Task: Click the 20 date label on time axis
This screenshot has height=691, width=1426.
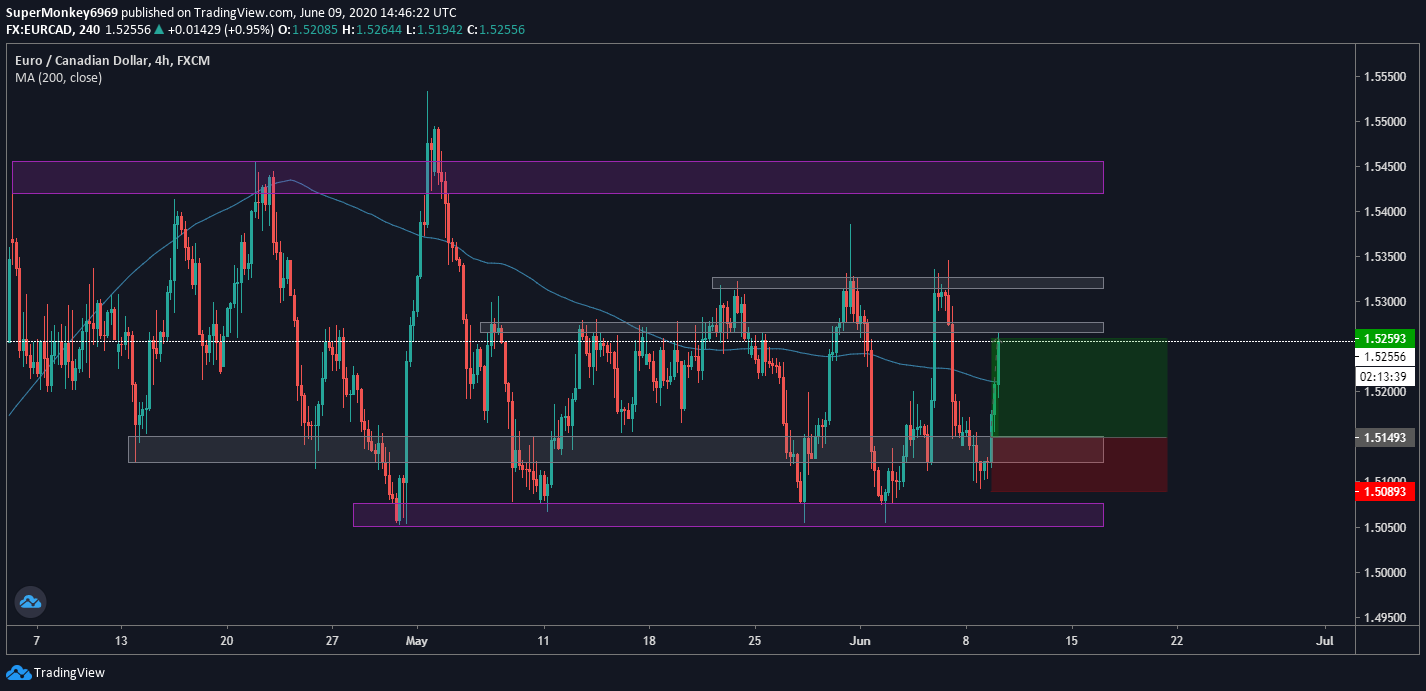Action: click(226, 640)
